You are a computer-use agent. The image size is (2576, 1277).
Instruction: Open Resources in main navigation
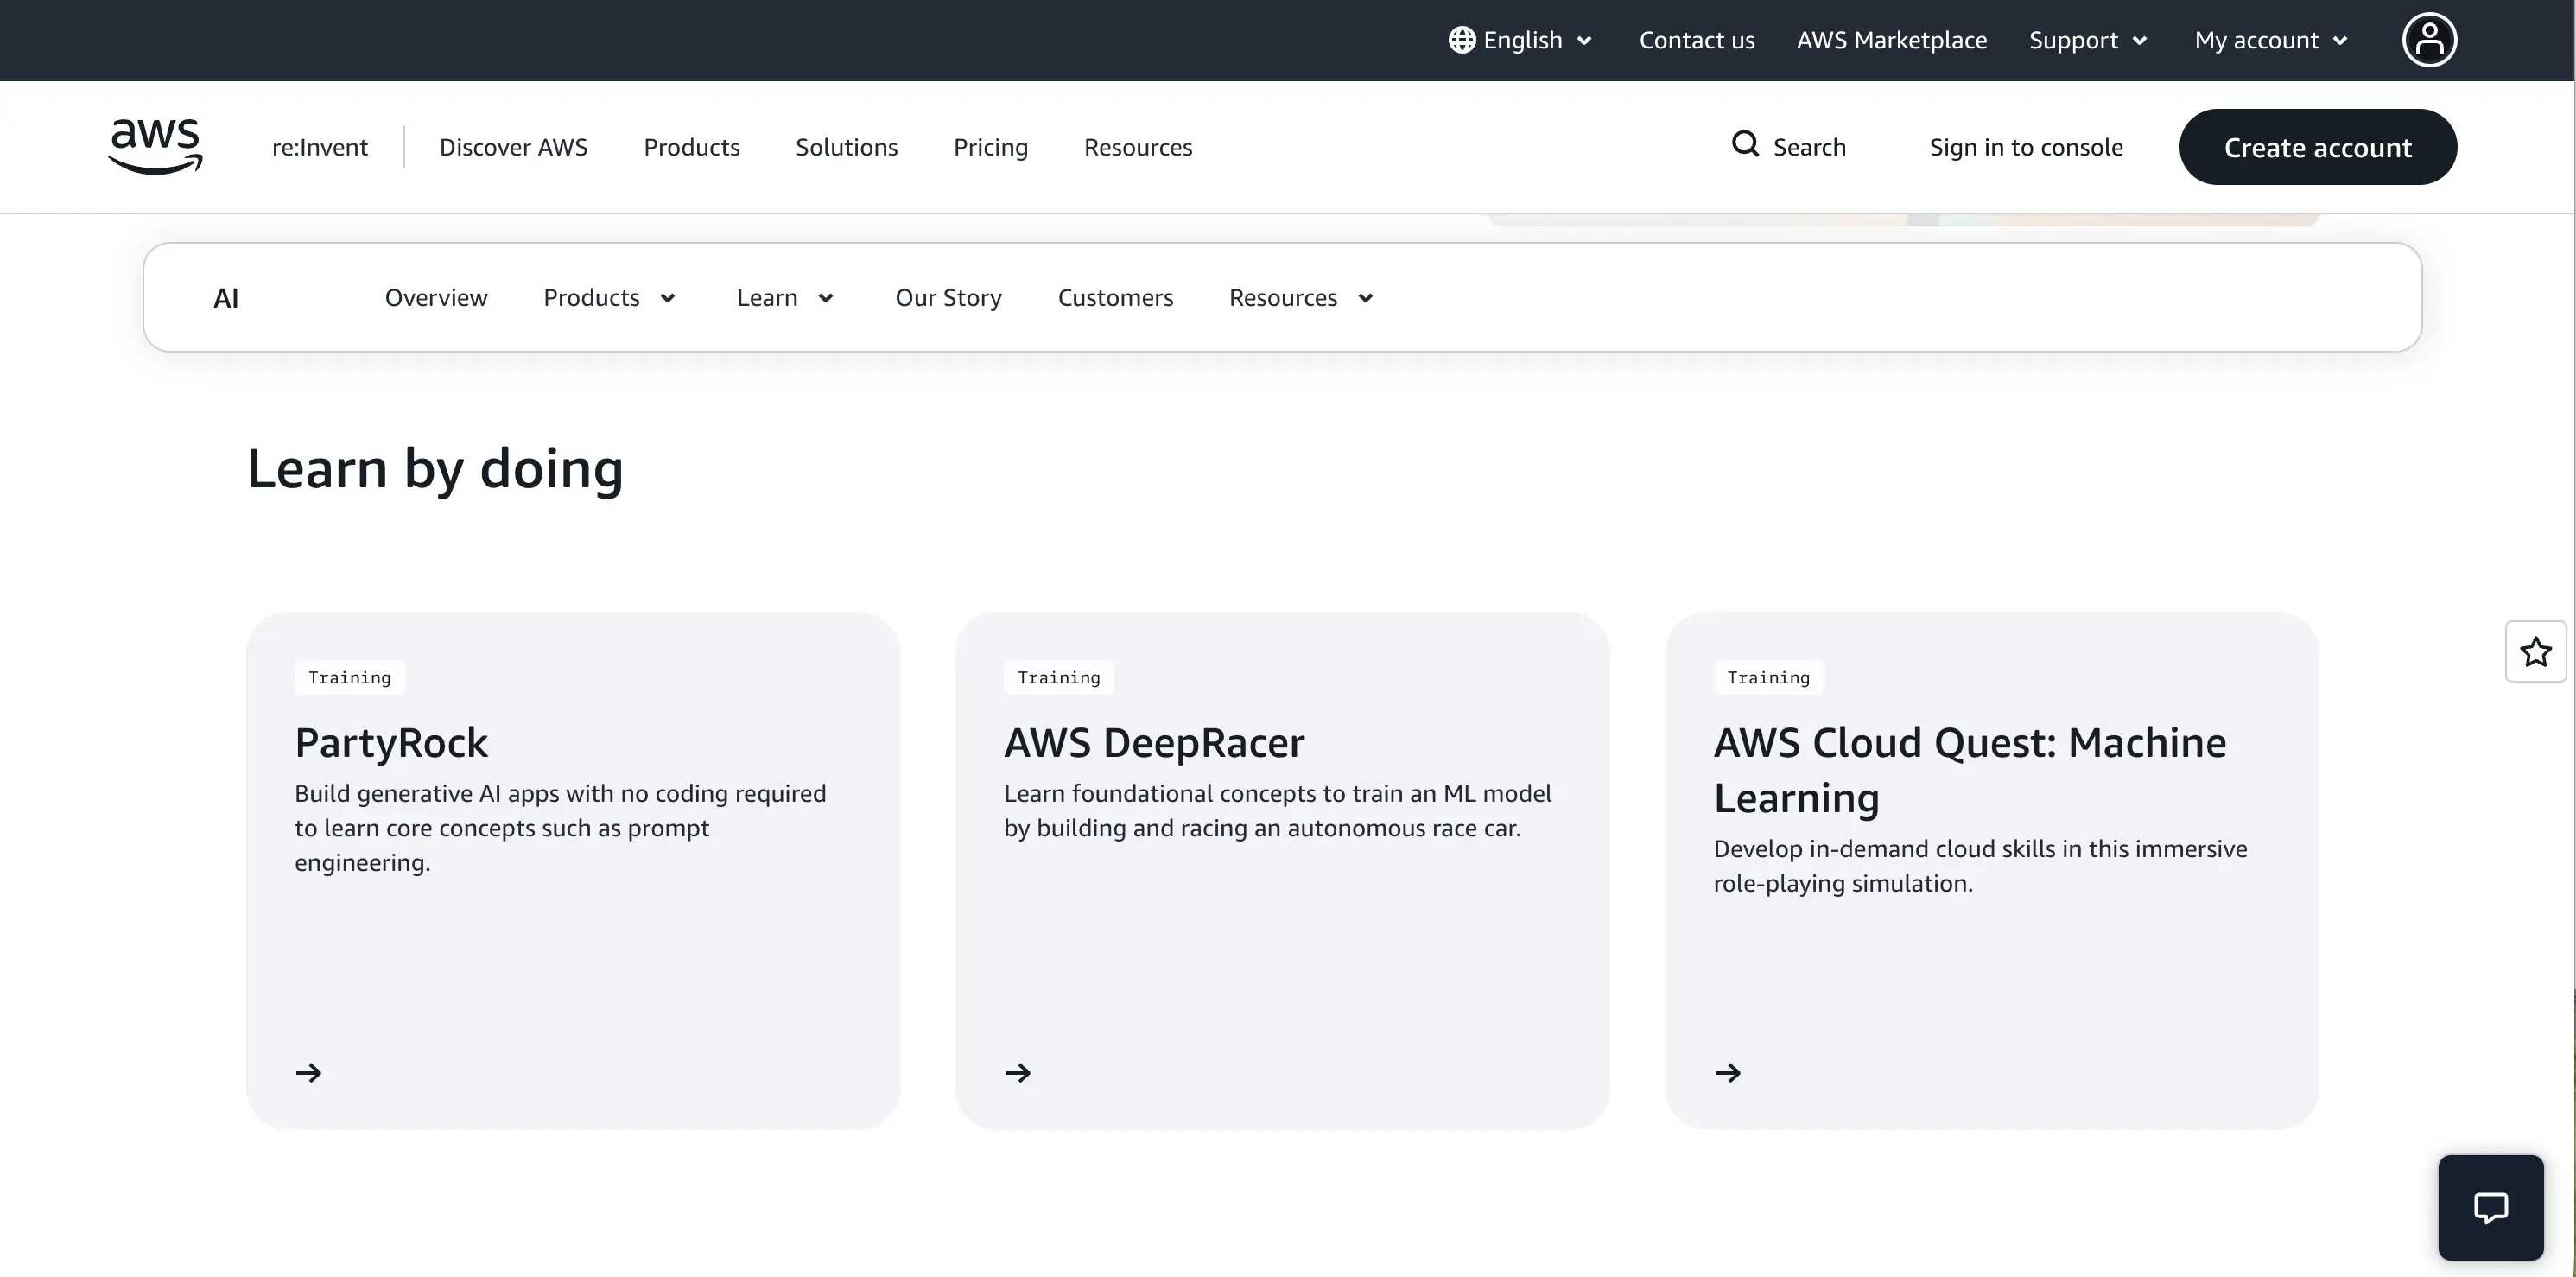point(1138,147)
